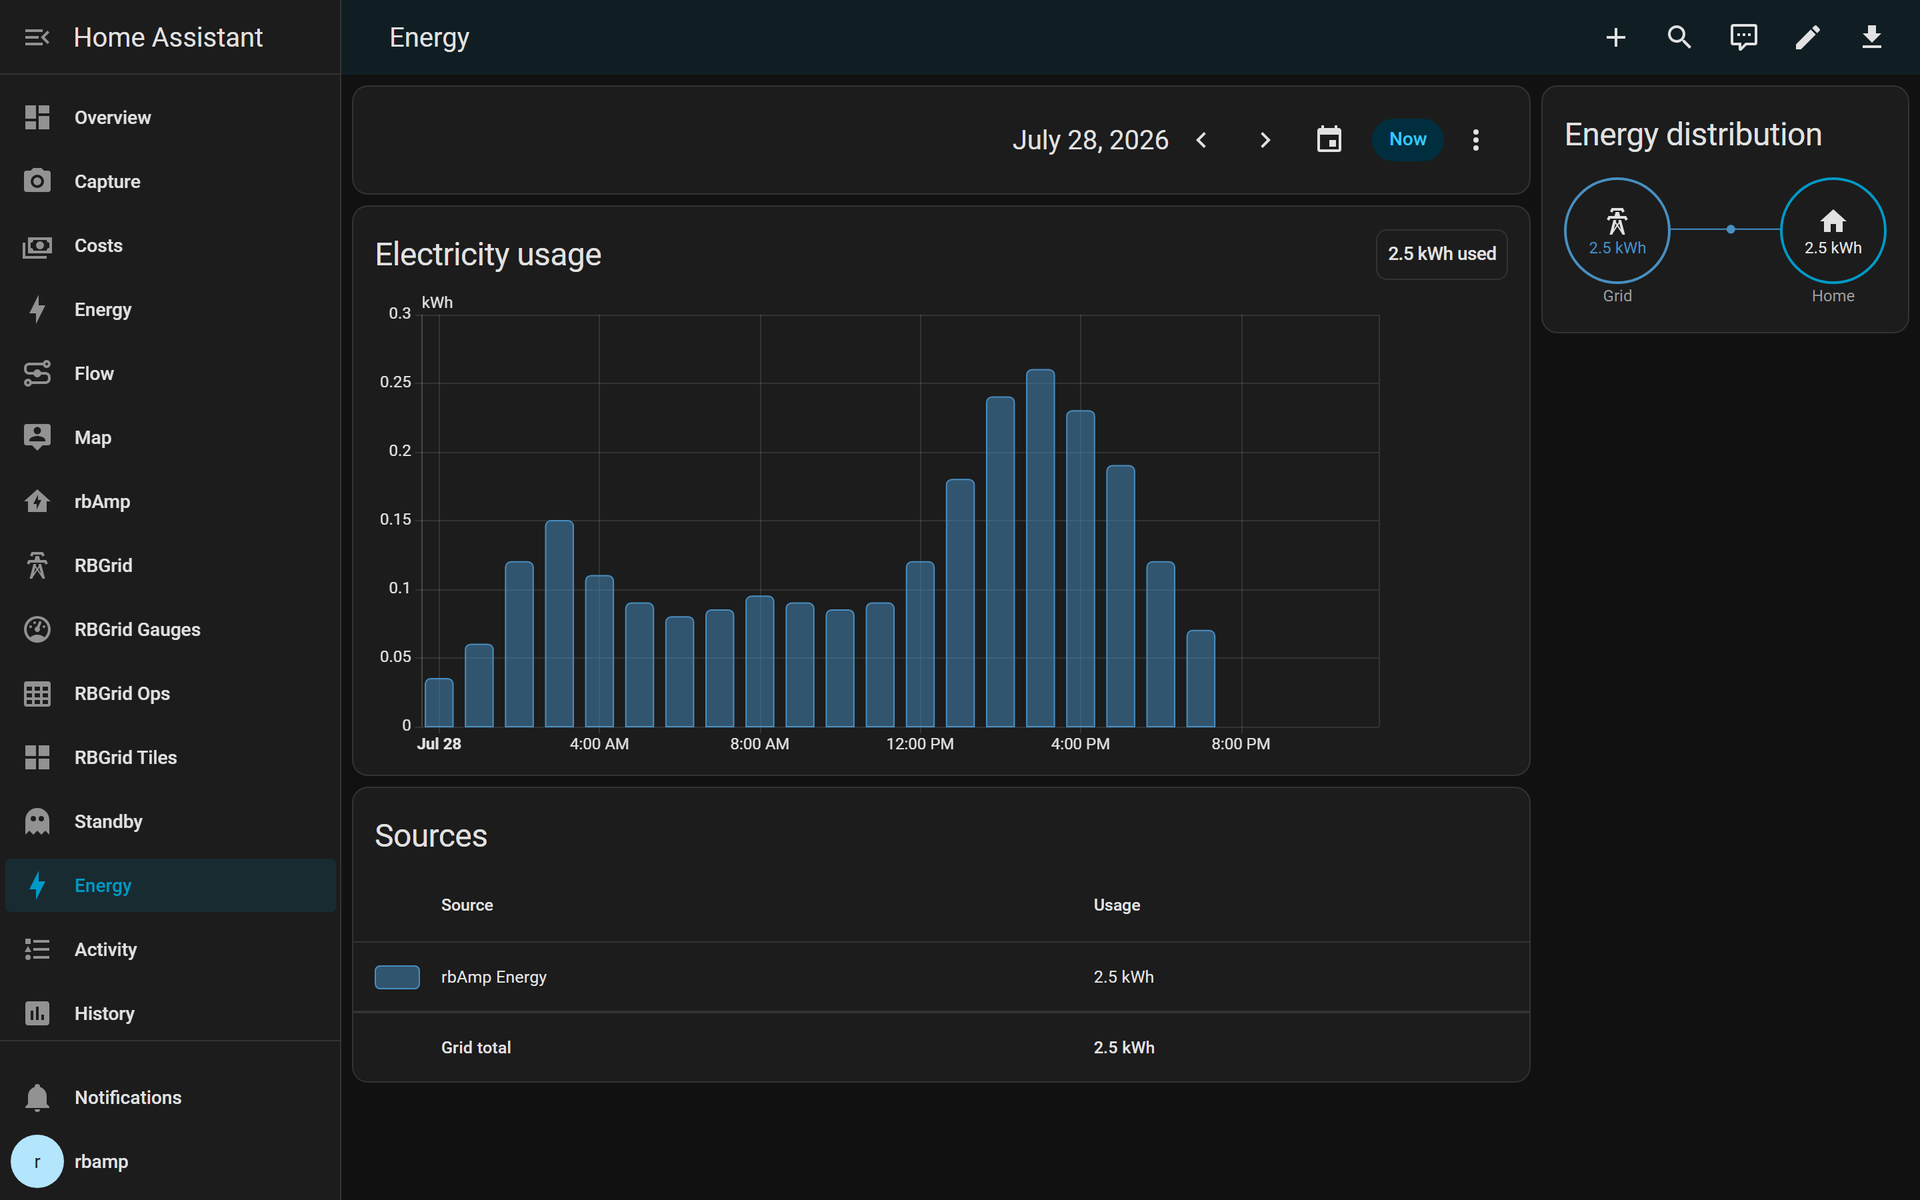Click the Energy page title in header
The height and width of the screenshot is (1200, 1920).
click(429, 37)
